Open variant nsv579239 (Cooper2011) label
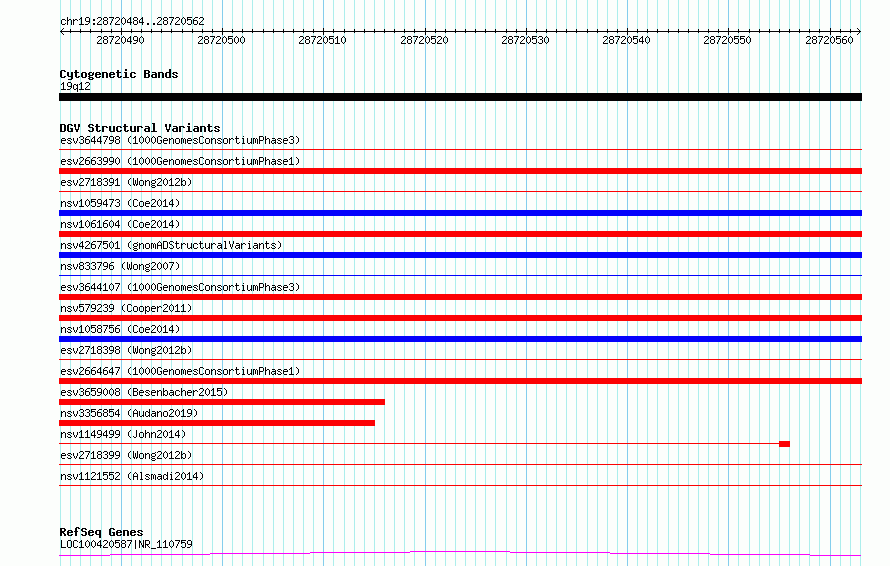The height and width of the screenshot is (566, 890). 126,308
